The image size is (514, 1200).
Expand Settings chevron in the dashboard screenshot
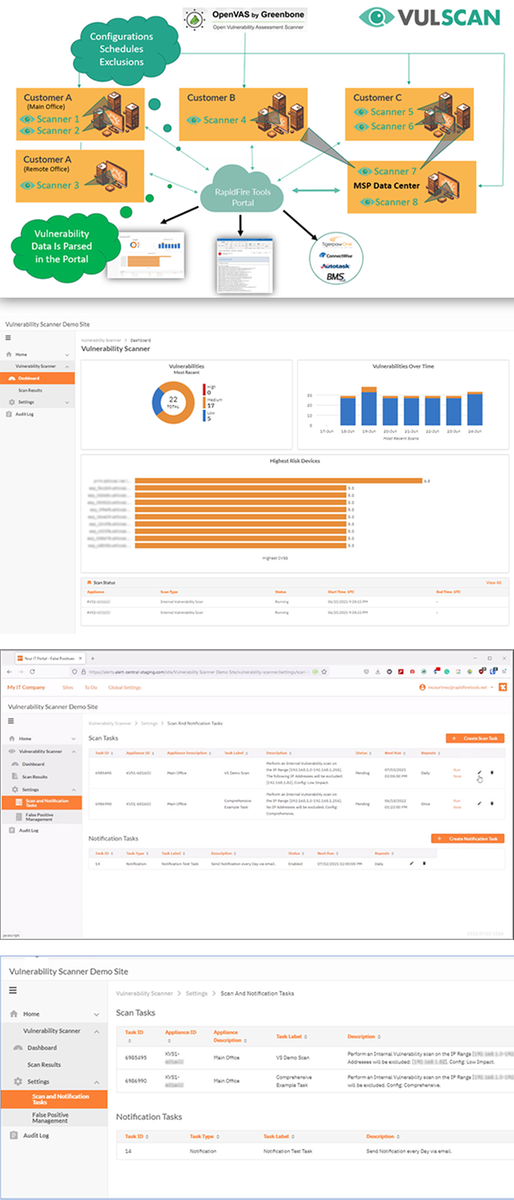coord(67,402)
